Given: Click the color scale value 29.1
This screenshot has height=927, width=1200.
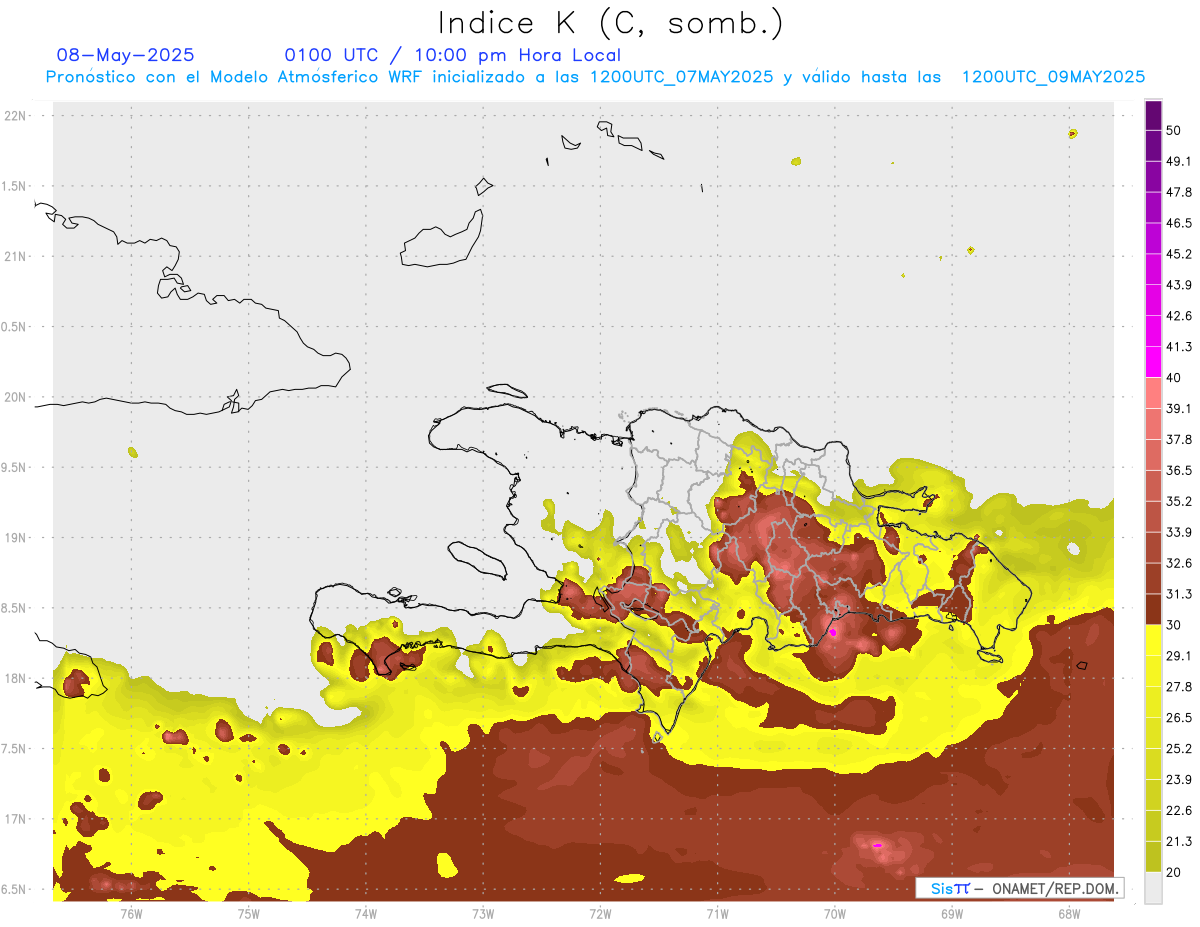Looking at the screenshot, I should tap(1178, 656).
